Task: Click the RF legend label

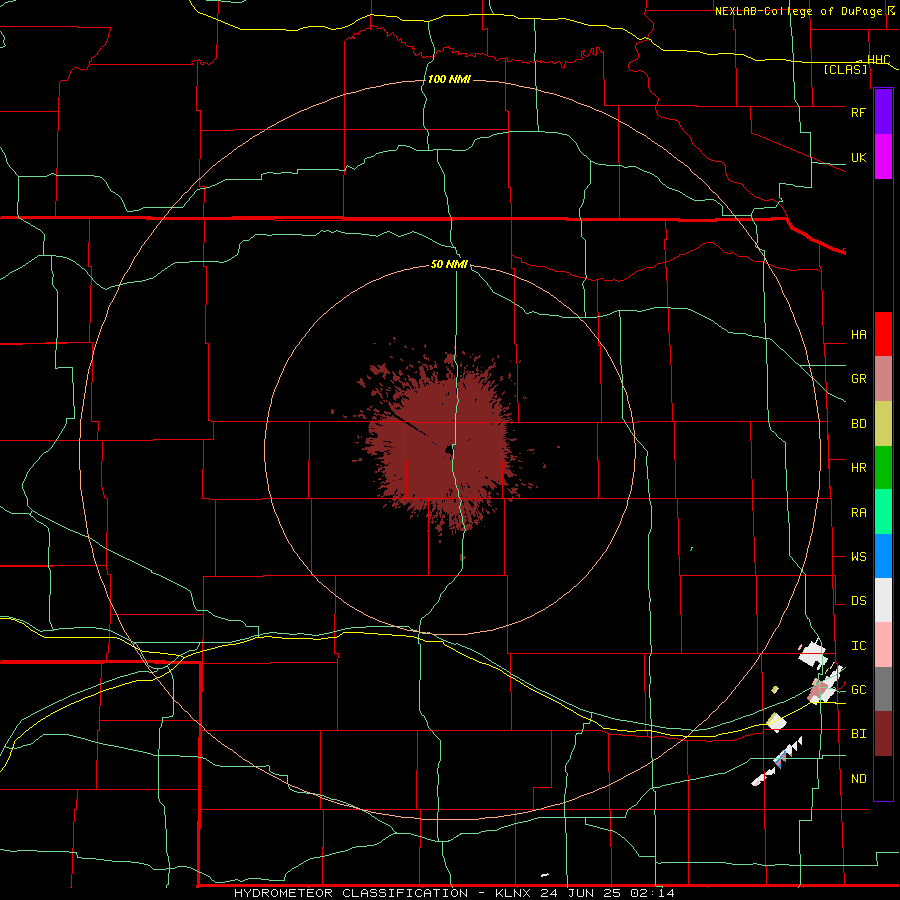Action: (858, 112)
